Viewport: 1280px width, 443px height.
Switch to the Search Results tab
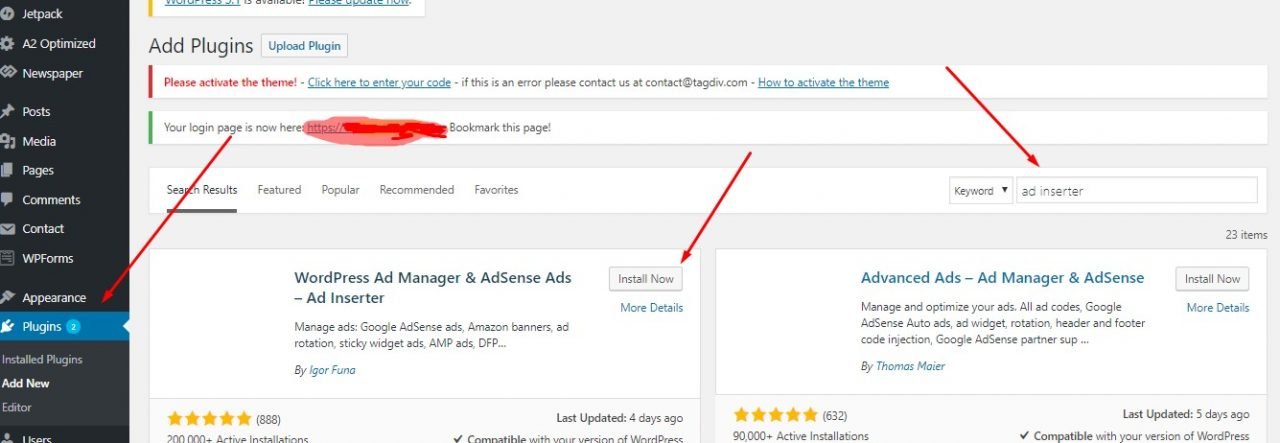pyautogui.click(x=202, y=190)
